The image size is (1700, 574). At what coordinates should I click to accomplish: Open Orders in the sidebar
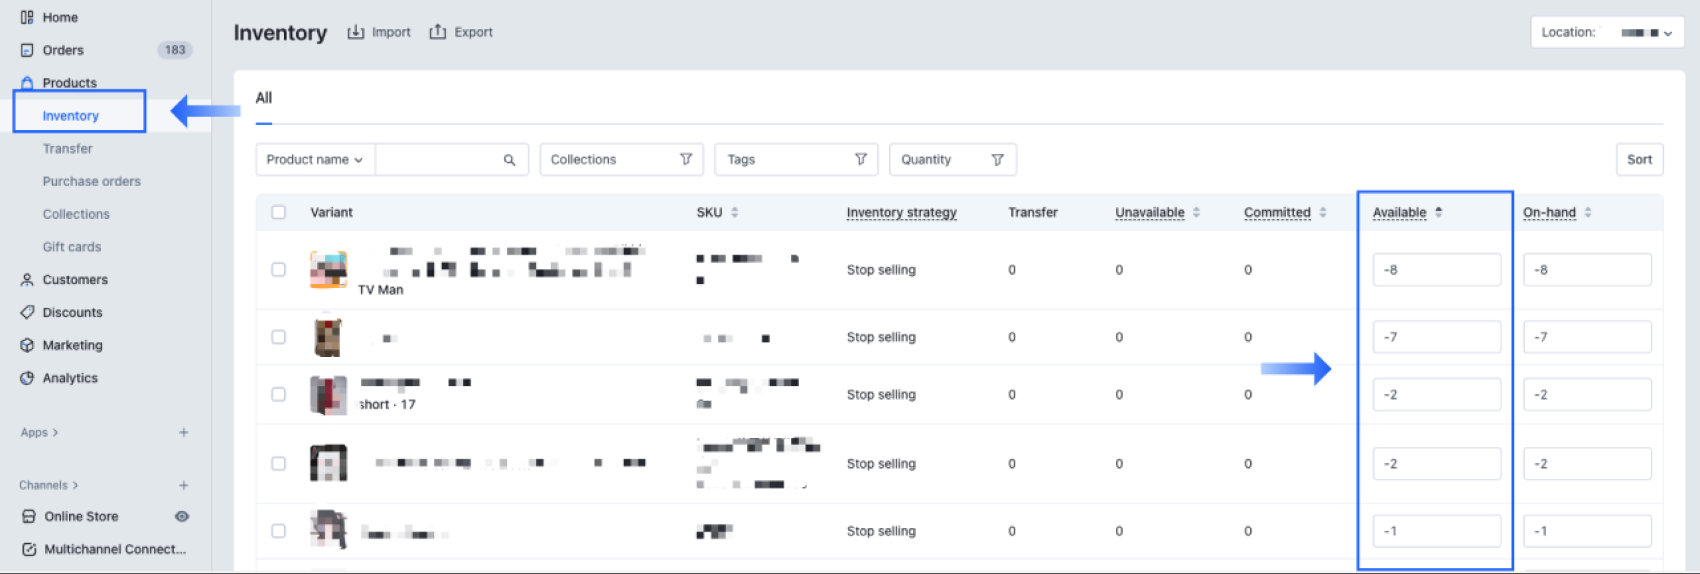point(63,50)
